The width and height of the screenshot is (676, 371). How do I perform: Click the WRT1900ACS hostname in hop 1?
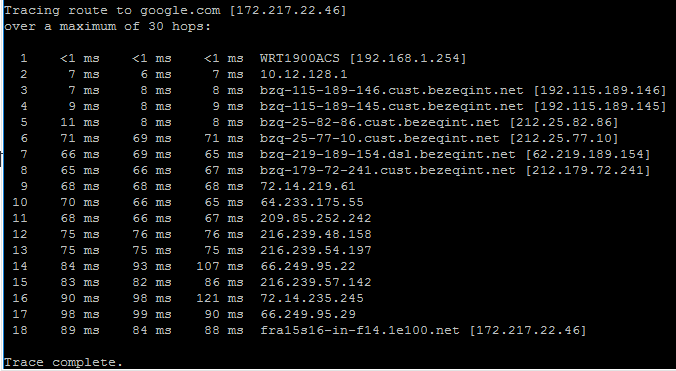coord(300,58)
